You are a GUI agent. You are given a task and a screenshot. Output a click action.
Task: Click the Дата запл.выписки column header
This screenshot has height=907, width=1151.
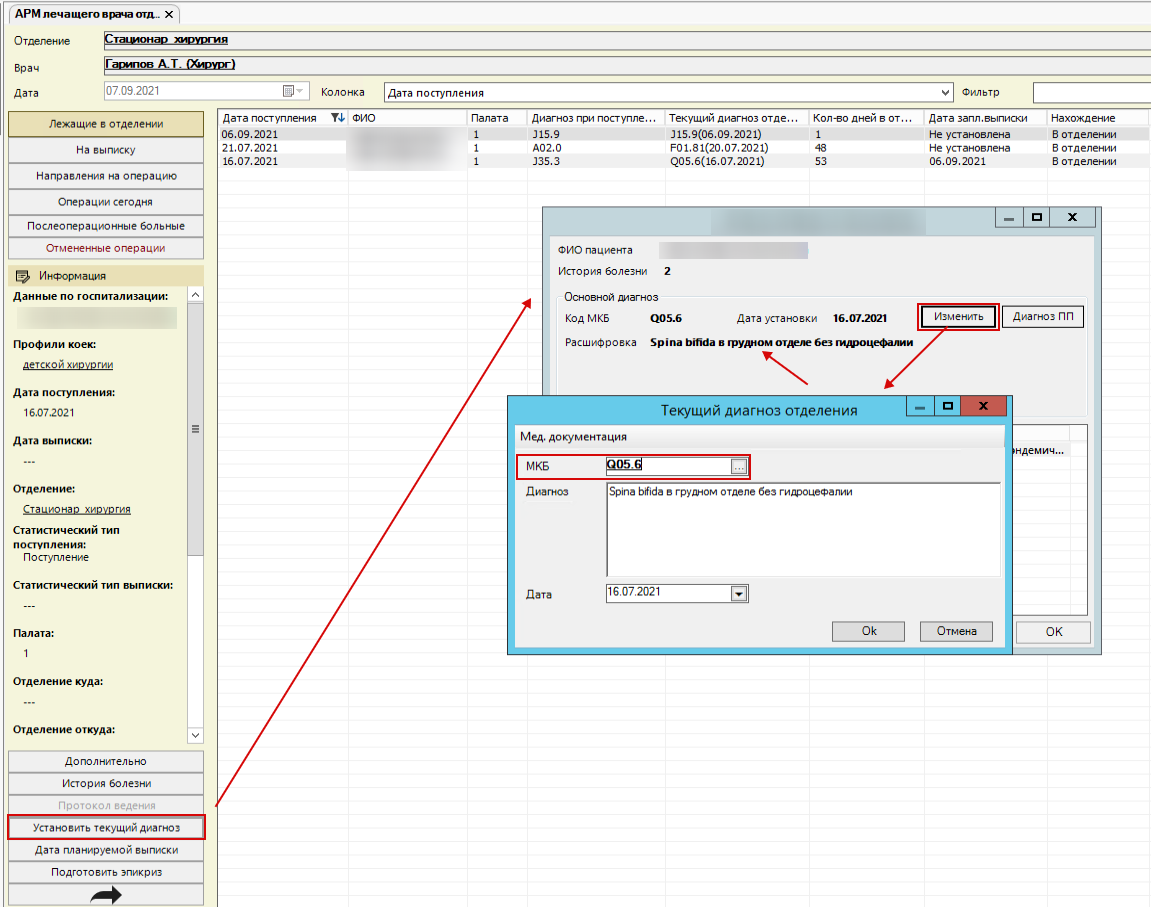click(986, 117)
